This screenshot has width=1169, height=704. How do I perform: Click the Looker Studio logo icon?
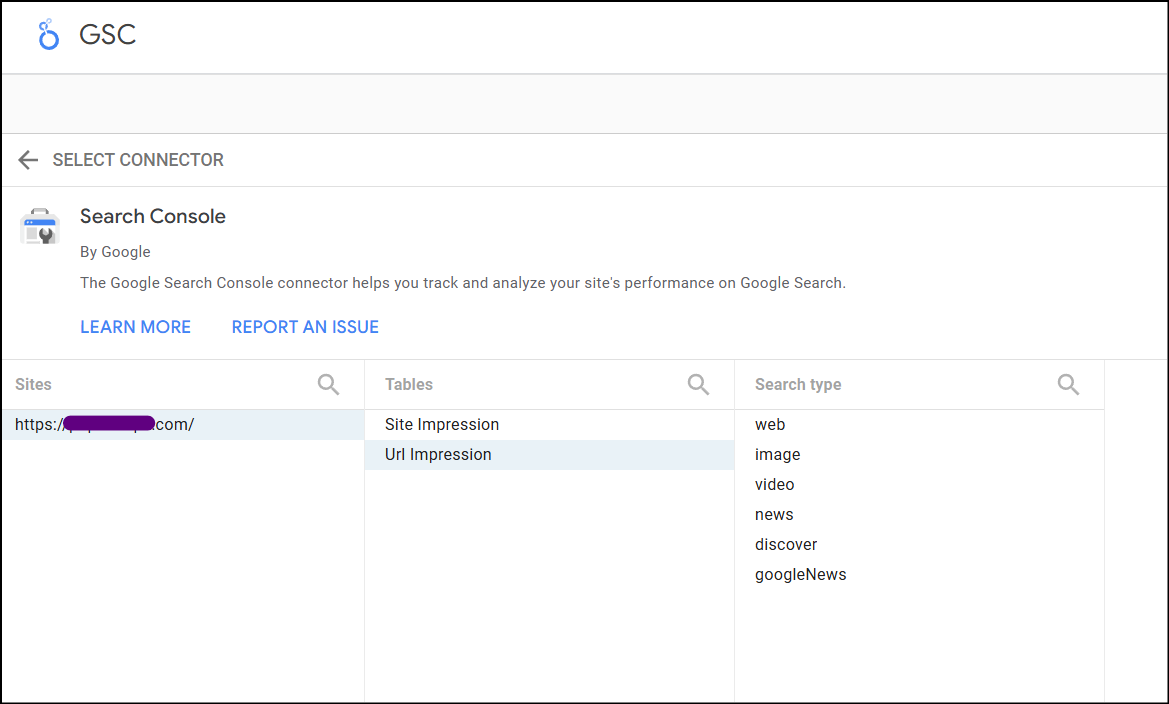point(48,34)
